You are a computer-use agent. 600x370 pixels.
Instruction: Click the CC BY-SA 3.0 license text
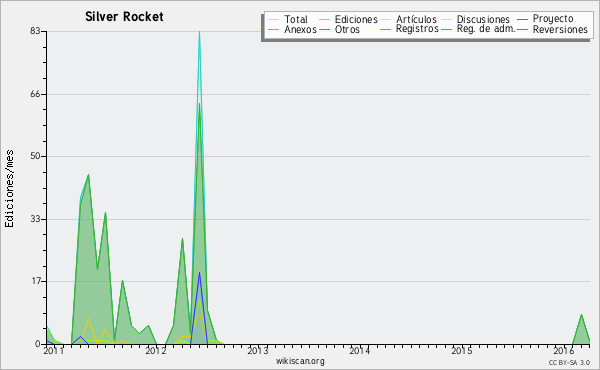[x=569, y=362]
